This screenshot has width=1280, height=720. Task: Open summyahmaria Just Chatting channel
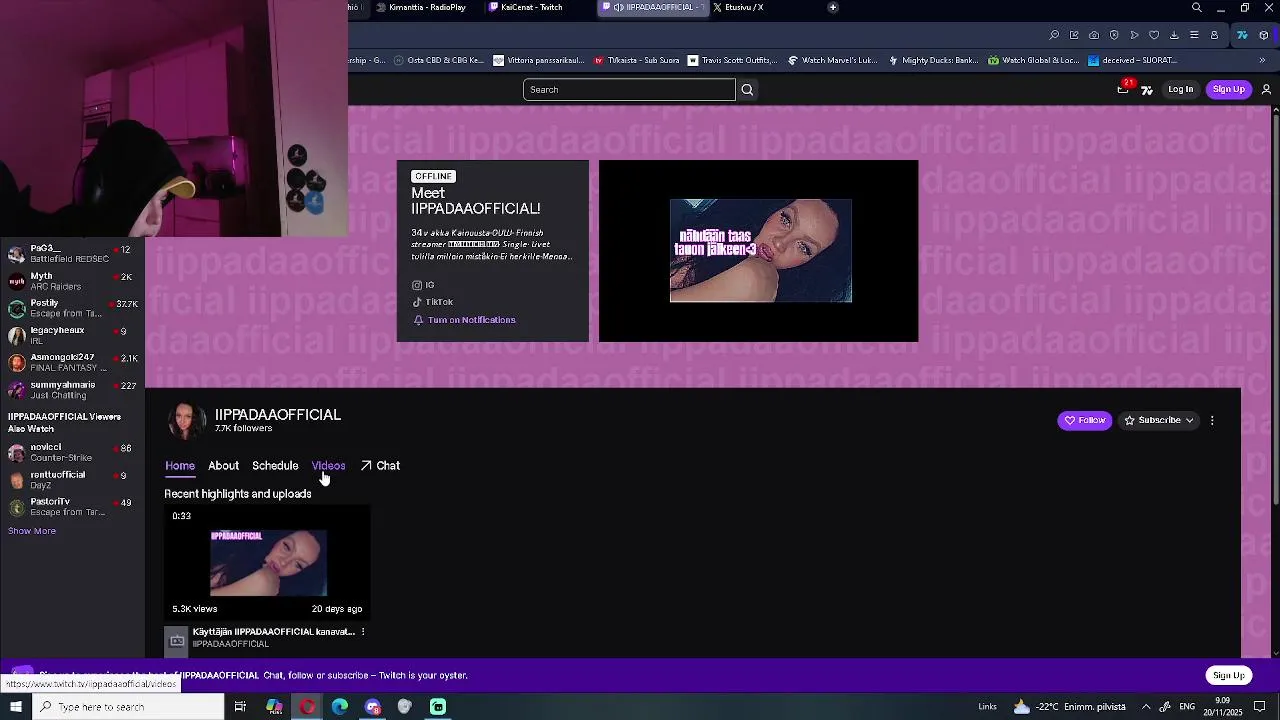[72, 390]
